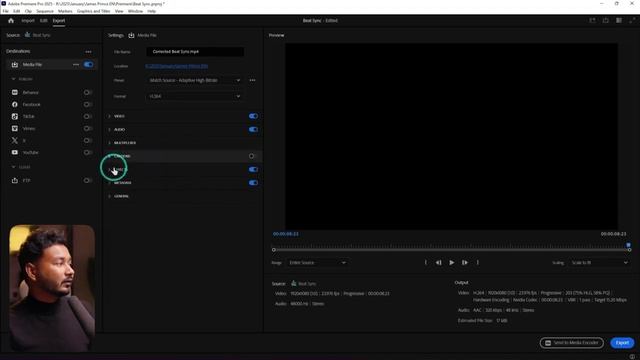The image size is (640, 360).
Task: Switch to the Edit tab
Action: tap(44, 20)
